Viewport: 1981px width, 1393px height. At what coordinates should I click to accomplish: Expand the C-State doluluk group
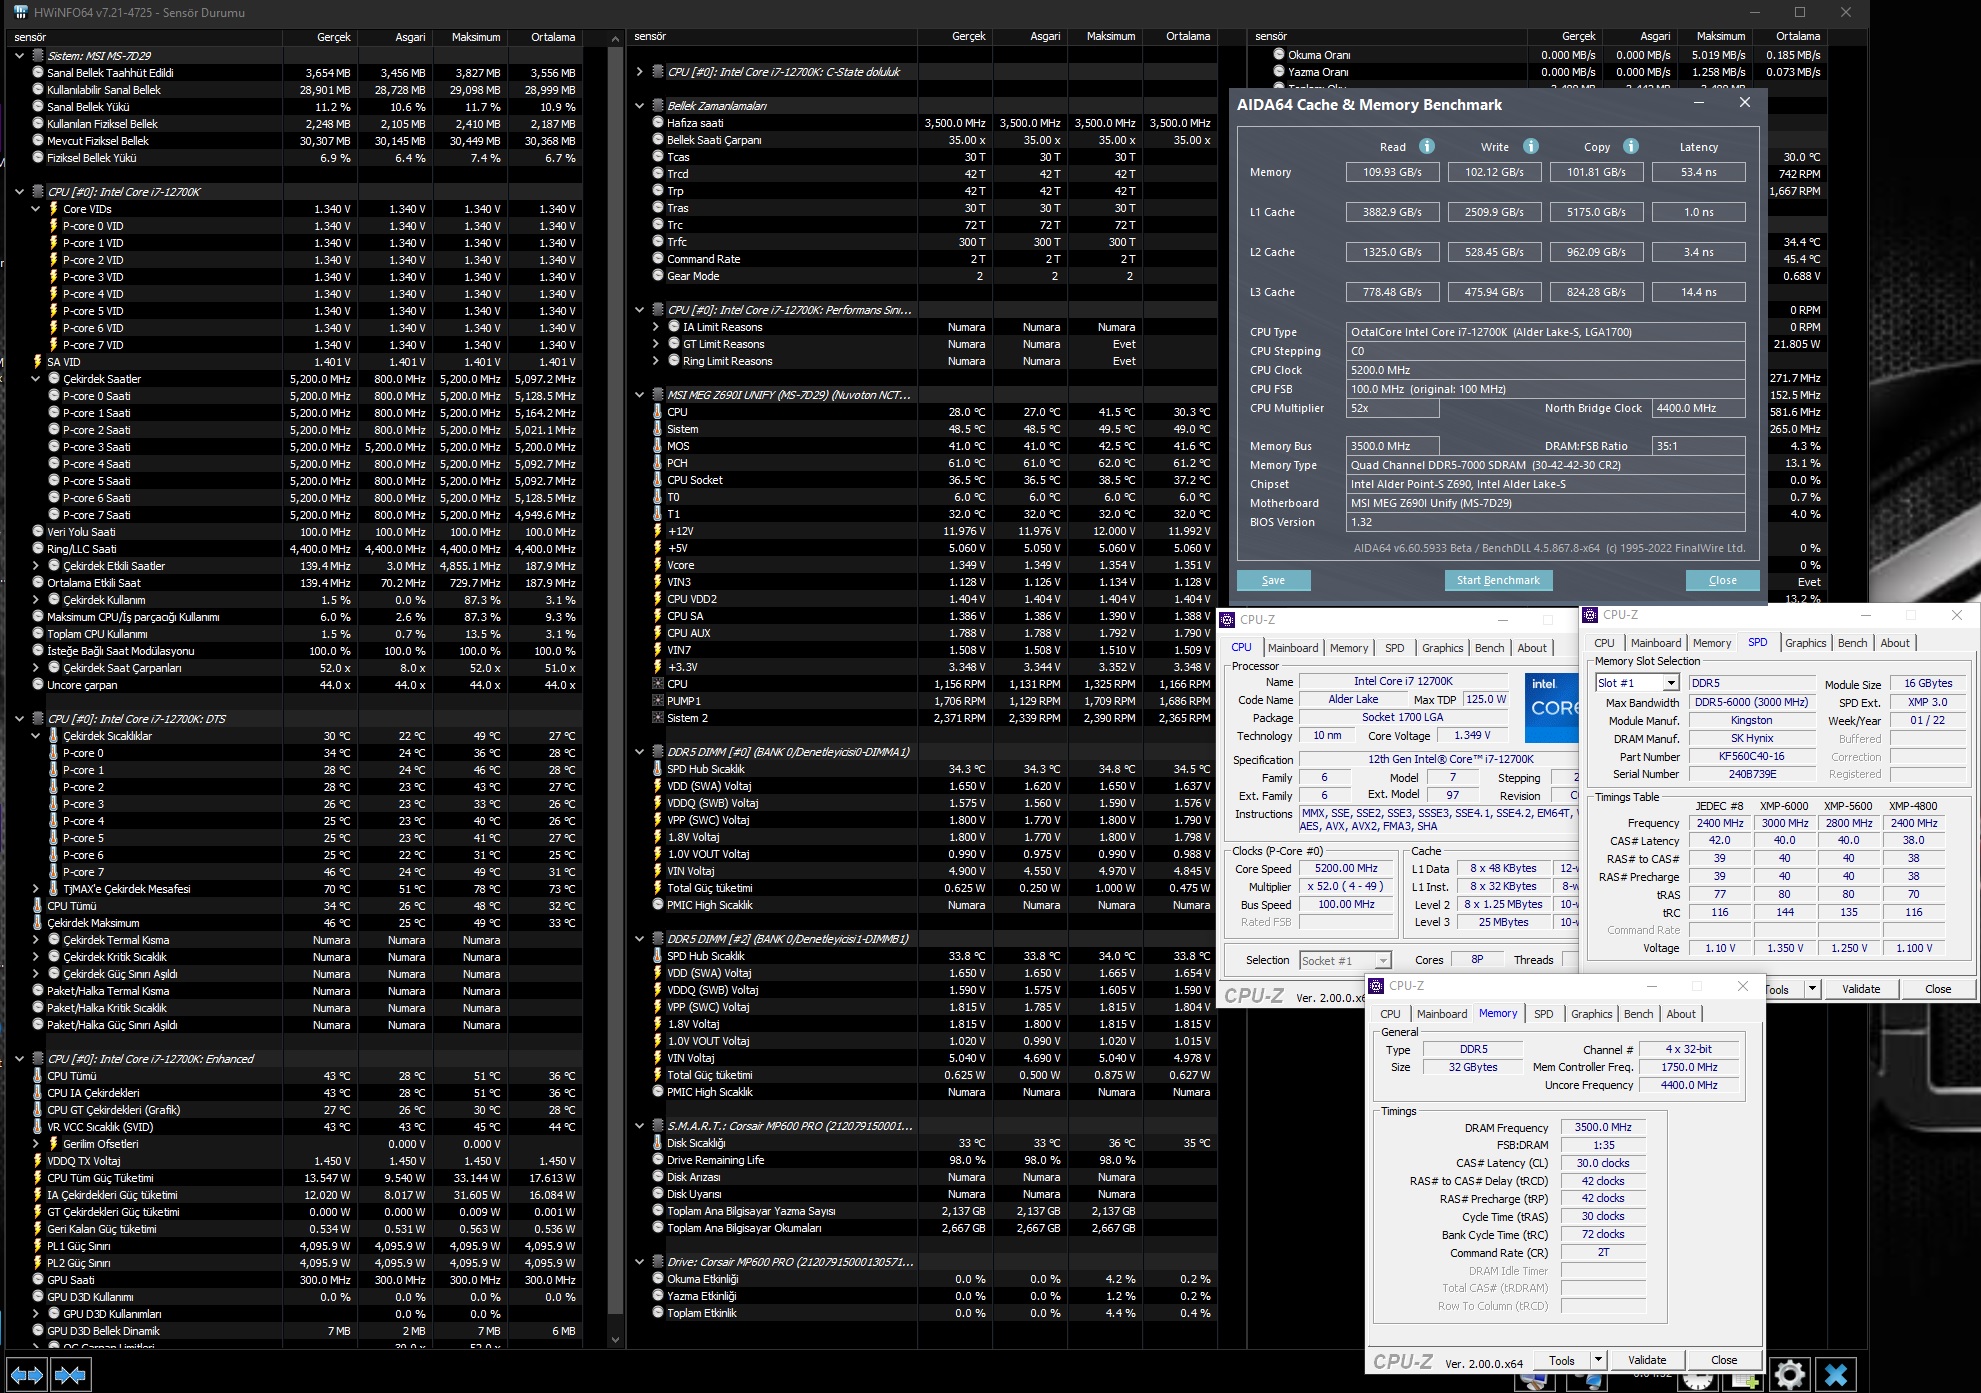(639, 72)
